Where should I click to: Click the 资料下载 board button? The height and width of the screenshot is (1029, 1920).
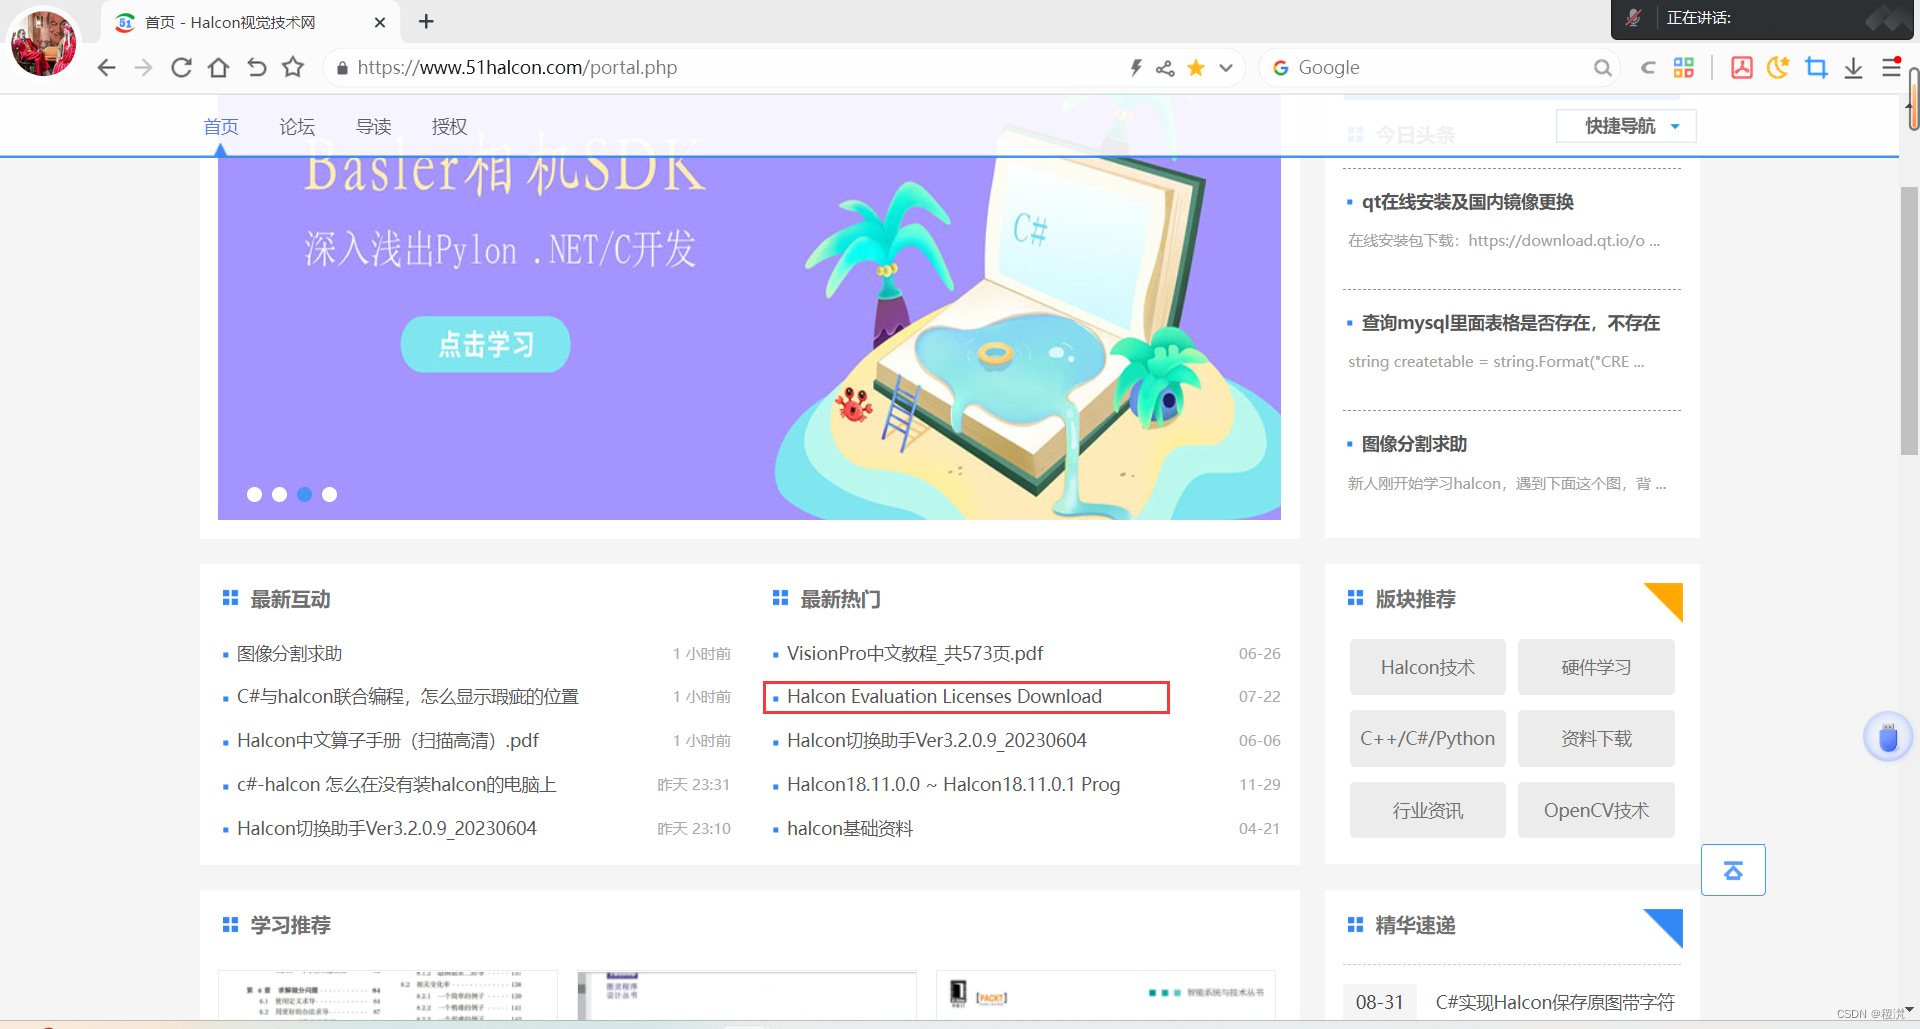click(1596, 738)
